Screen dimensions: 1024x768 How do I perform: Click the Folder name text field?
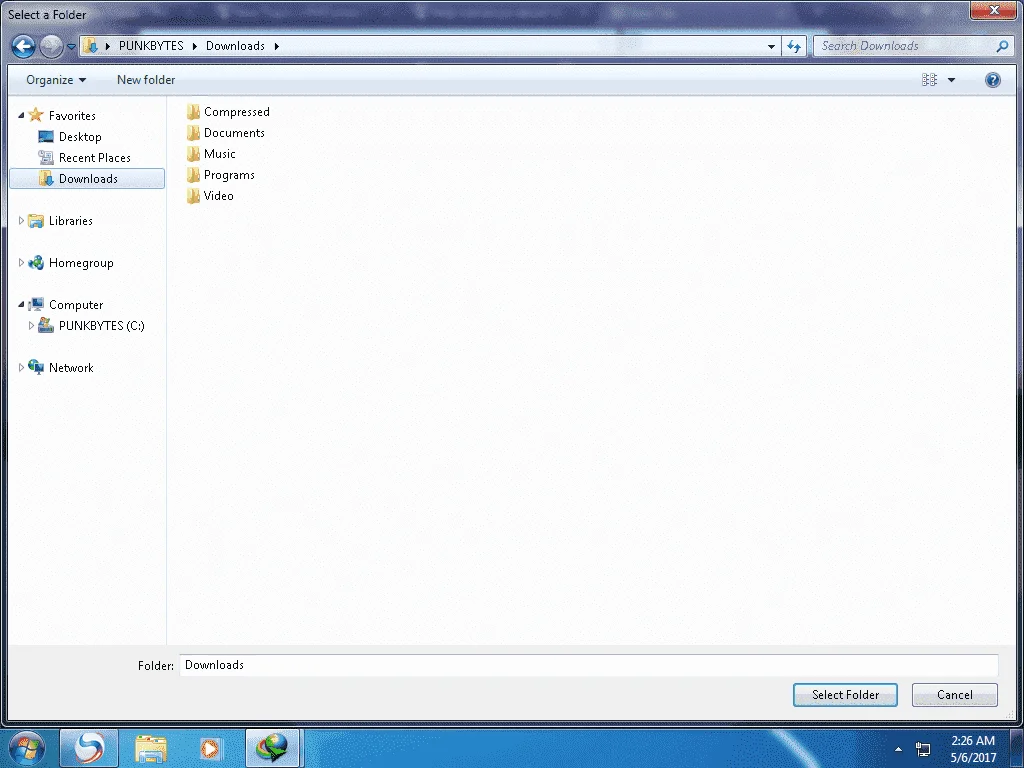click(588, 665)
